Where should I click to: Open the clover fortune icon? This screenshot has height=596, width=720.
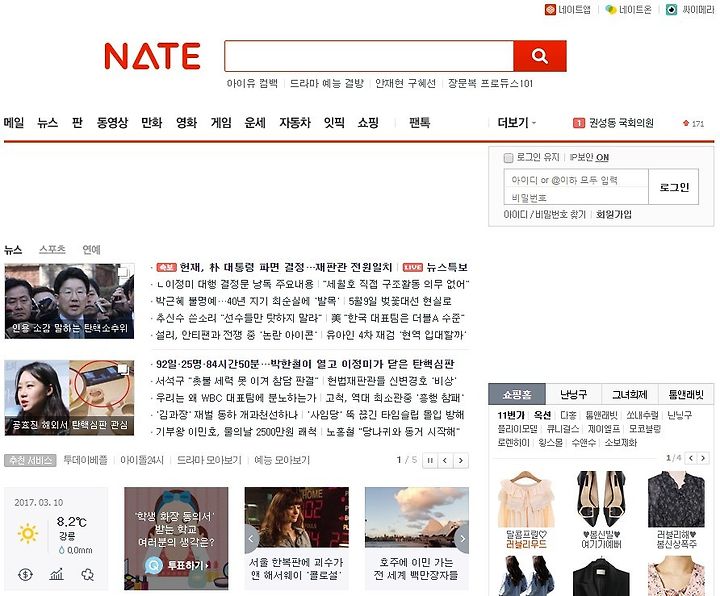(x=87, y=574)
